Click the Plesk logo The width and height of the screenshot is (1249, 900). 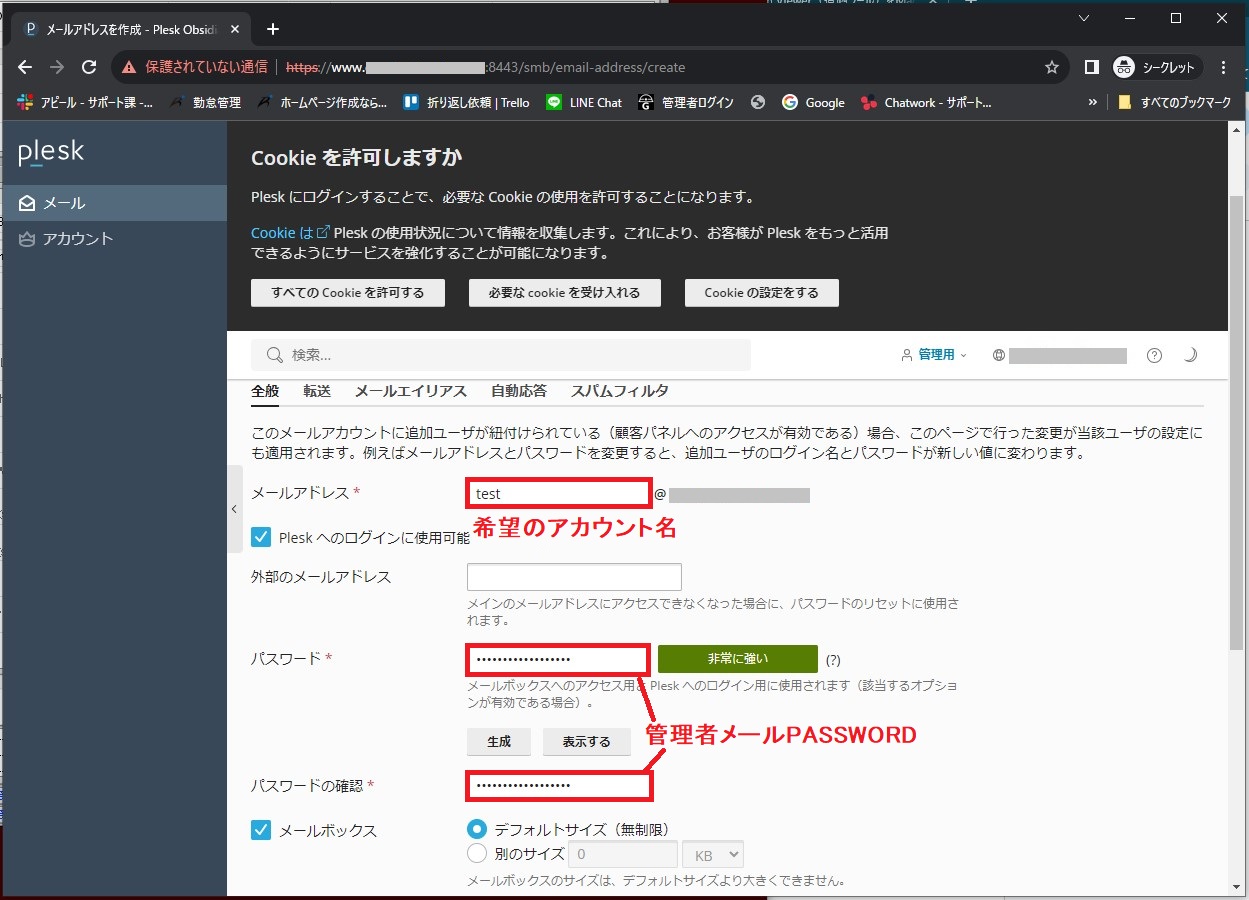click(51, 153)
